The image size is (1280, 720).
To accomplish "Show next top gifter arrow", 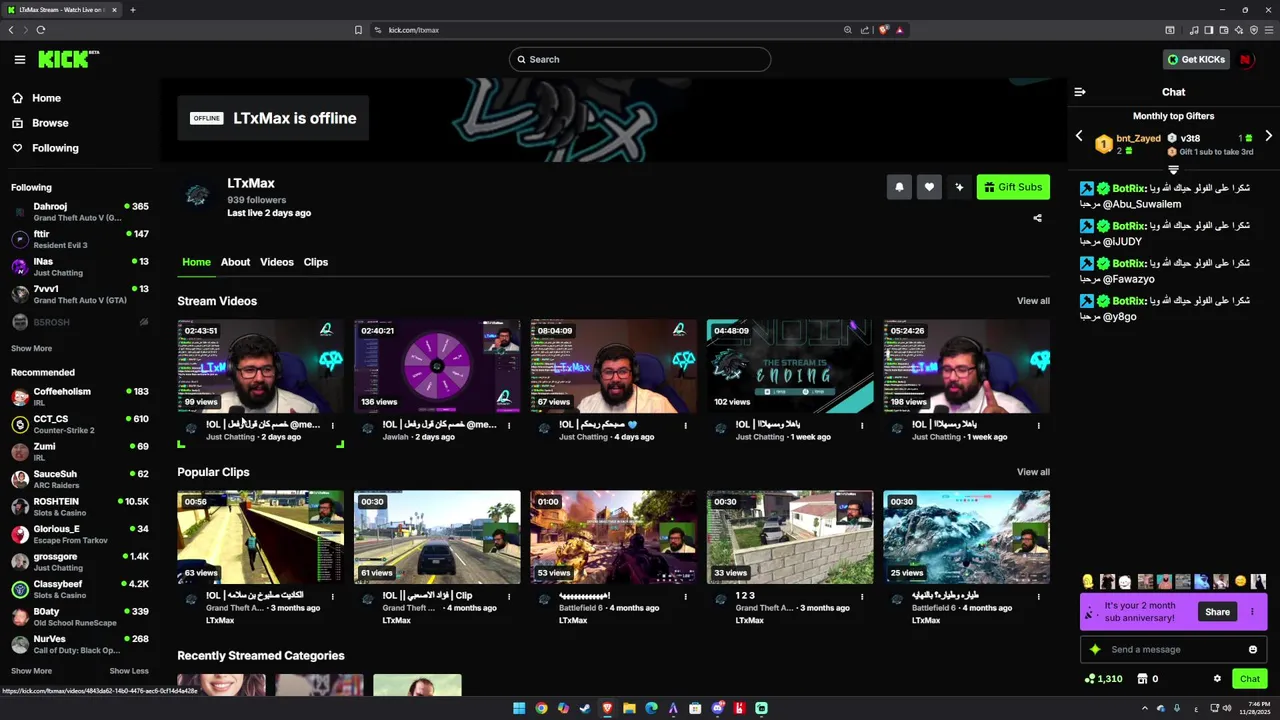I will [x=1269, y=136].
